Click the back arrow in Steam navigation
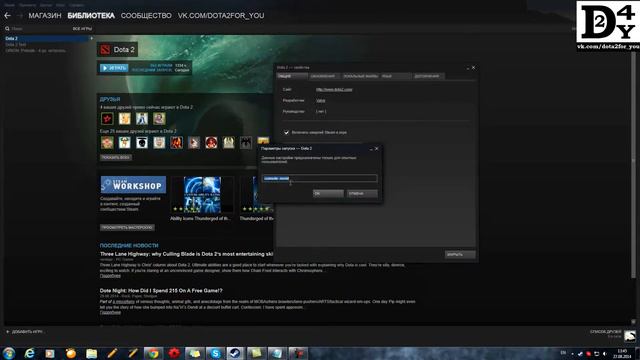640x360 pixels. [7, 16]
